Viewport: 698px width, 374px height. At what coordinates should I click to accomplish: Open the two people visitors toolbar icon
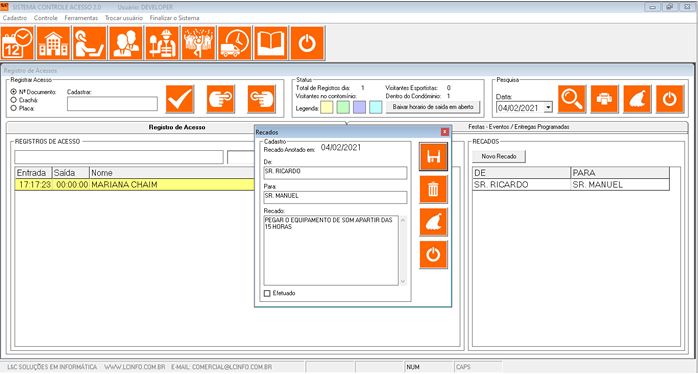pos(126,43)
